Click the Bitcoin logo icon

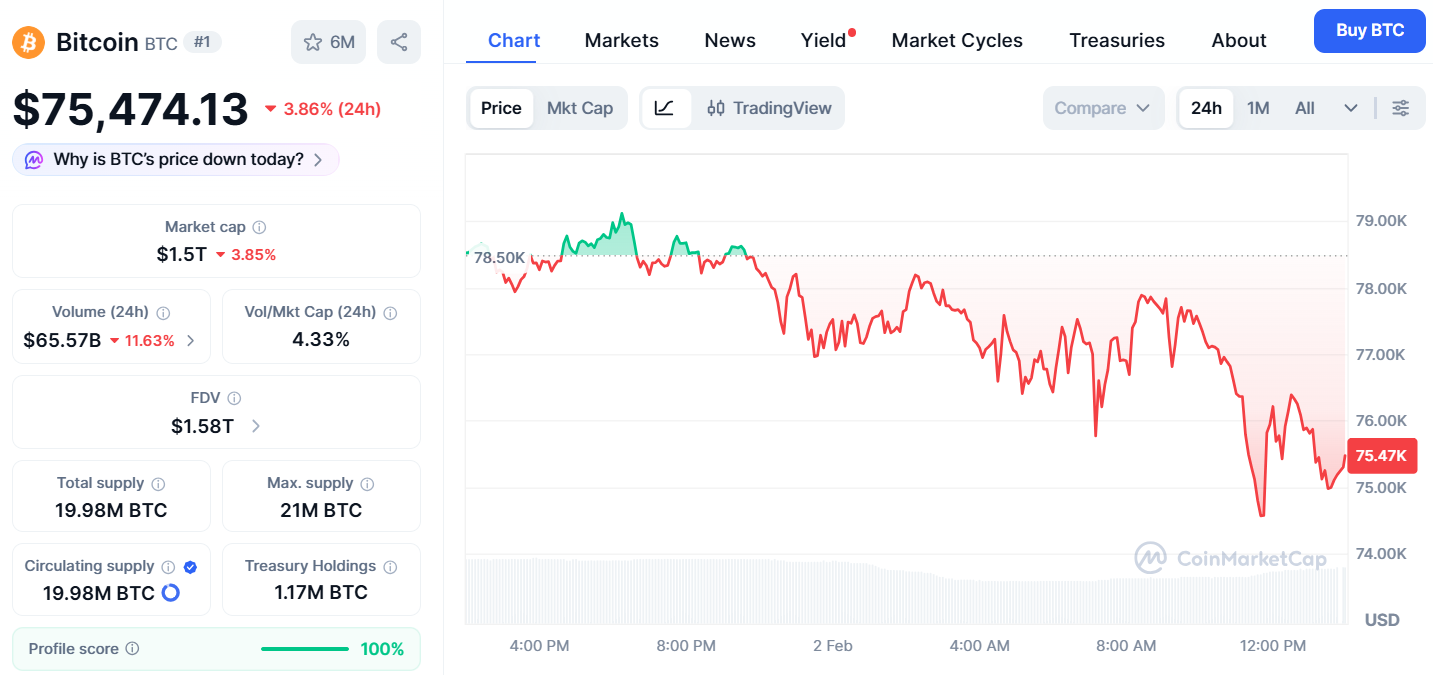coord(28,42)
